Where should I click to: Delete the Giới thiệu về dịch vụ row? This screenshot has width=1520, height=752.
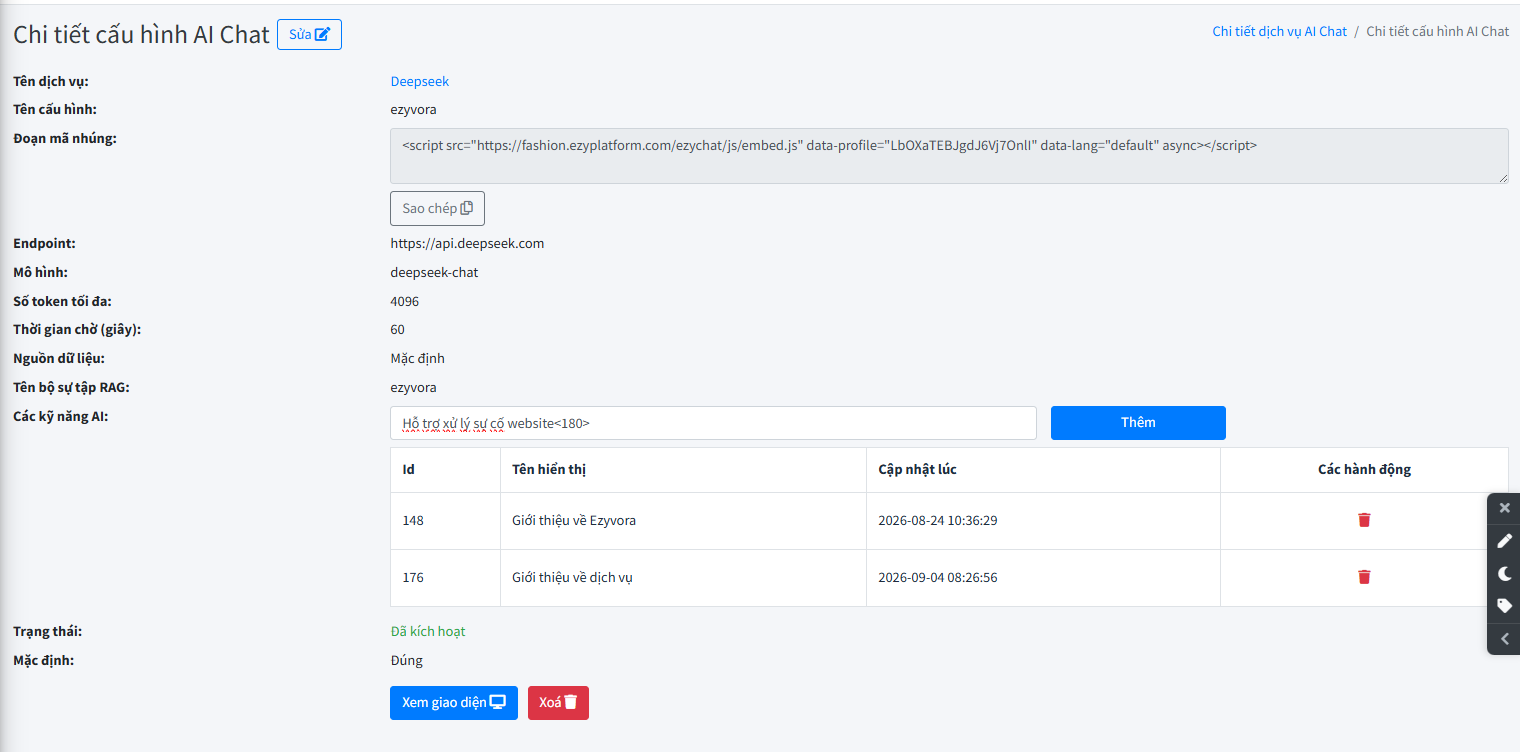click(x=1364, y=577)
